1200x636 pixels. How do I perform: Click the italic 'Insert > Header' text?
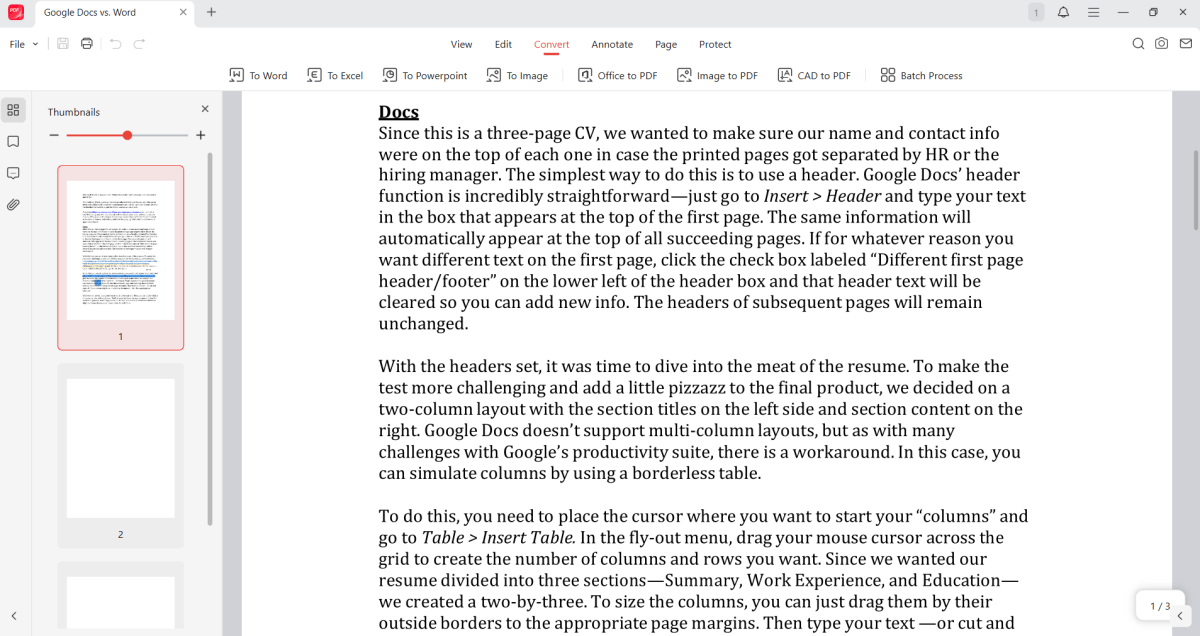coord(822,196)
